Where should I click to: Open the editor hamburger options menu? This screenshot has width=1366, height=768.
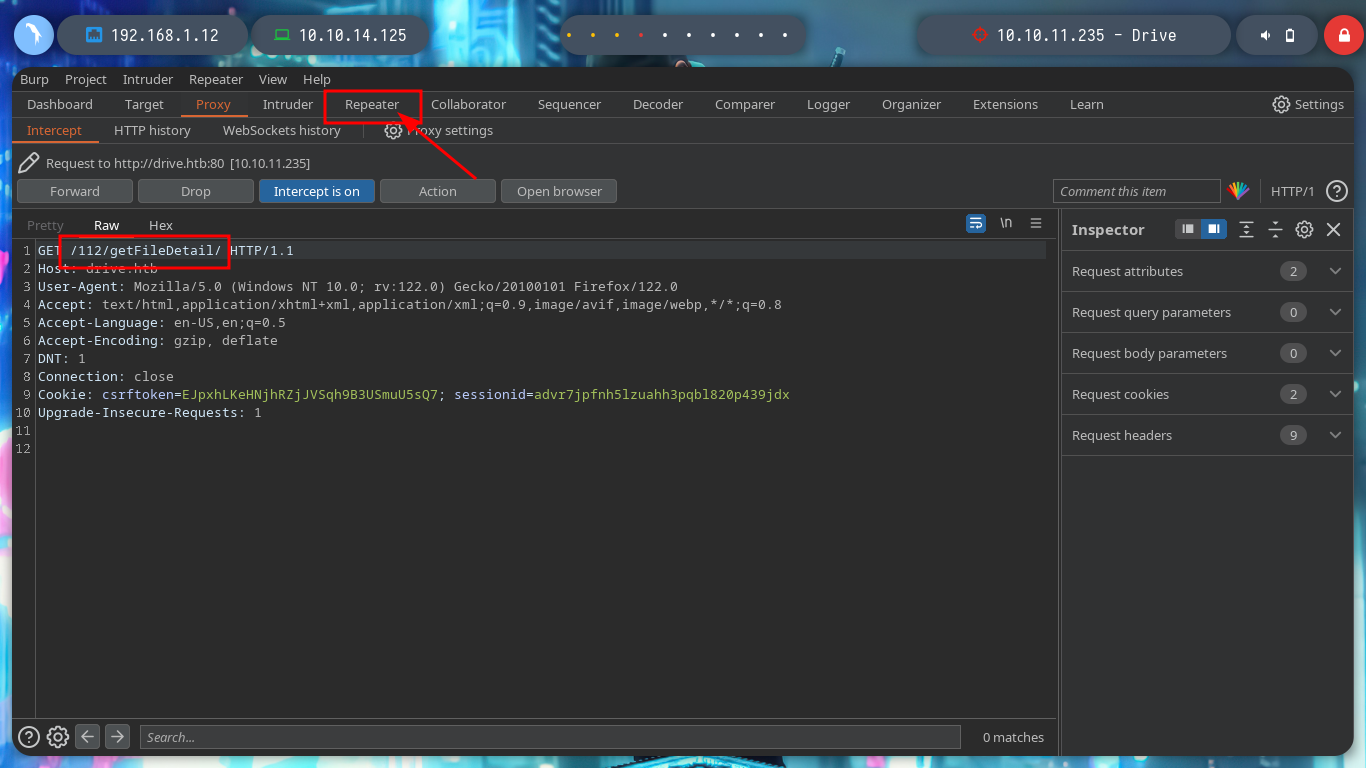[1036, 223]
